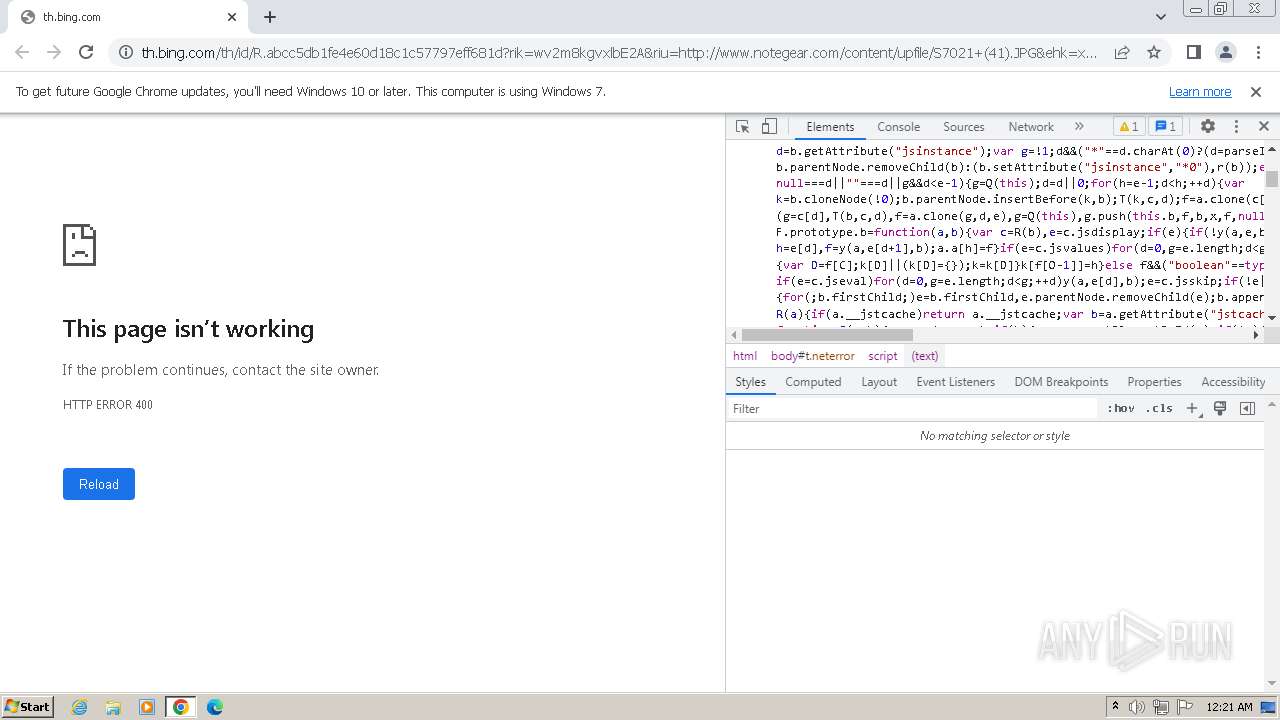Share this page icon in address bar
This screenshot has height=720, width=1280.
[1122, 53]
